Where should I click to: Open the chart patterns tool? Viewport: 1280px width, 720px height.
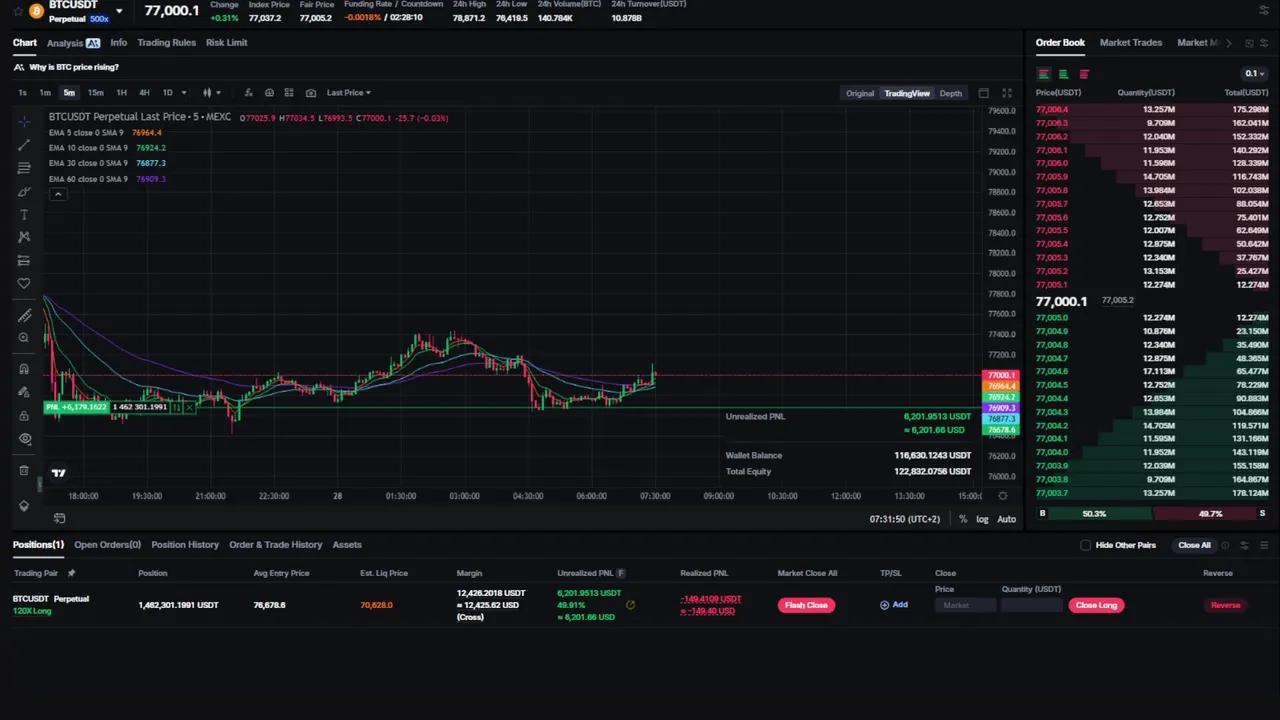coord(24,237)
